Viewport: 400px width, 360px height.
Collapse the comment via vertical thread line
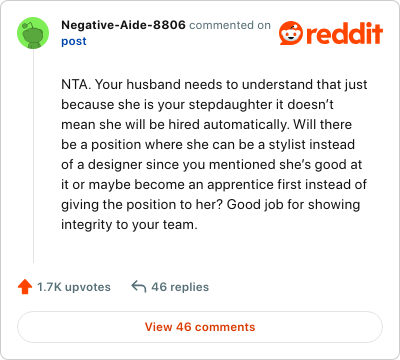tap(33, 156)
